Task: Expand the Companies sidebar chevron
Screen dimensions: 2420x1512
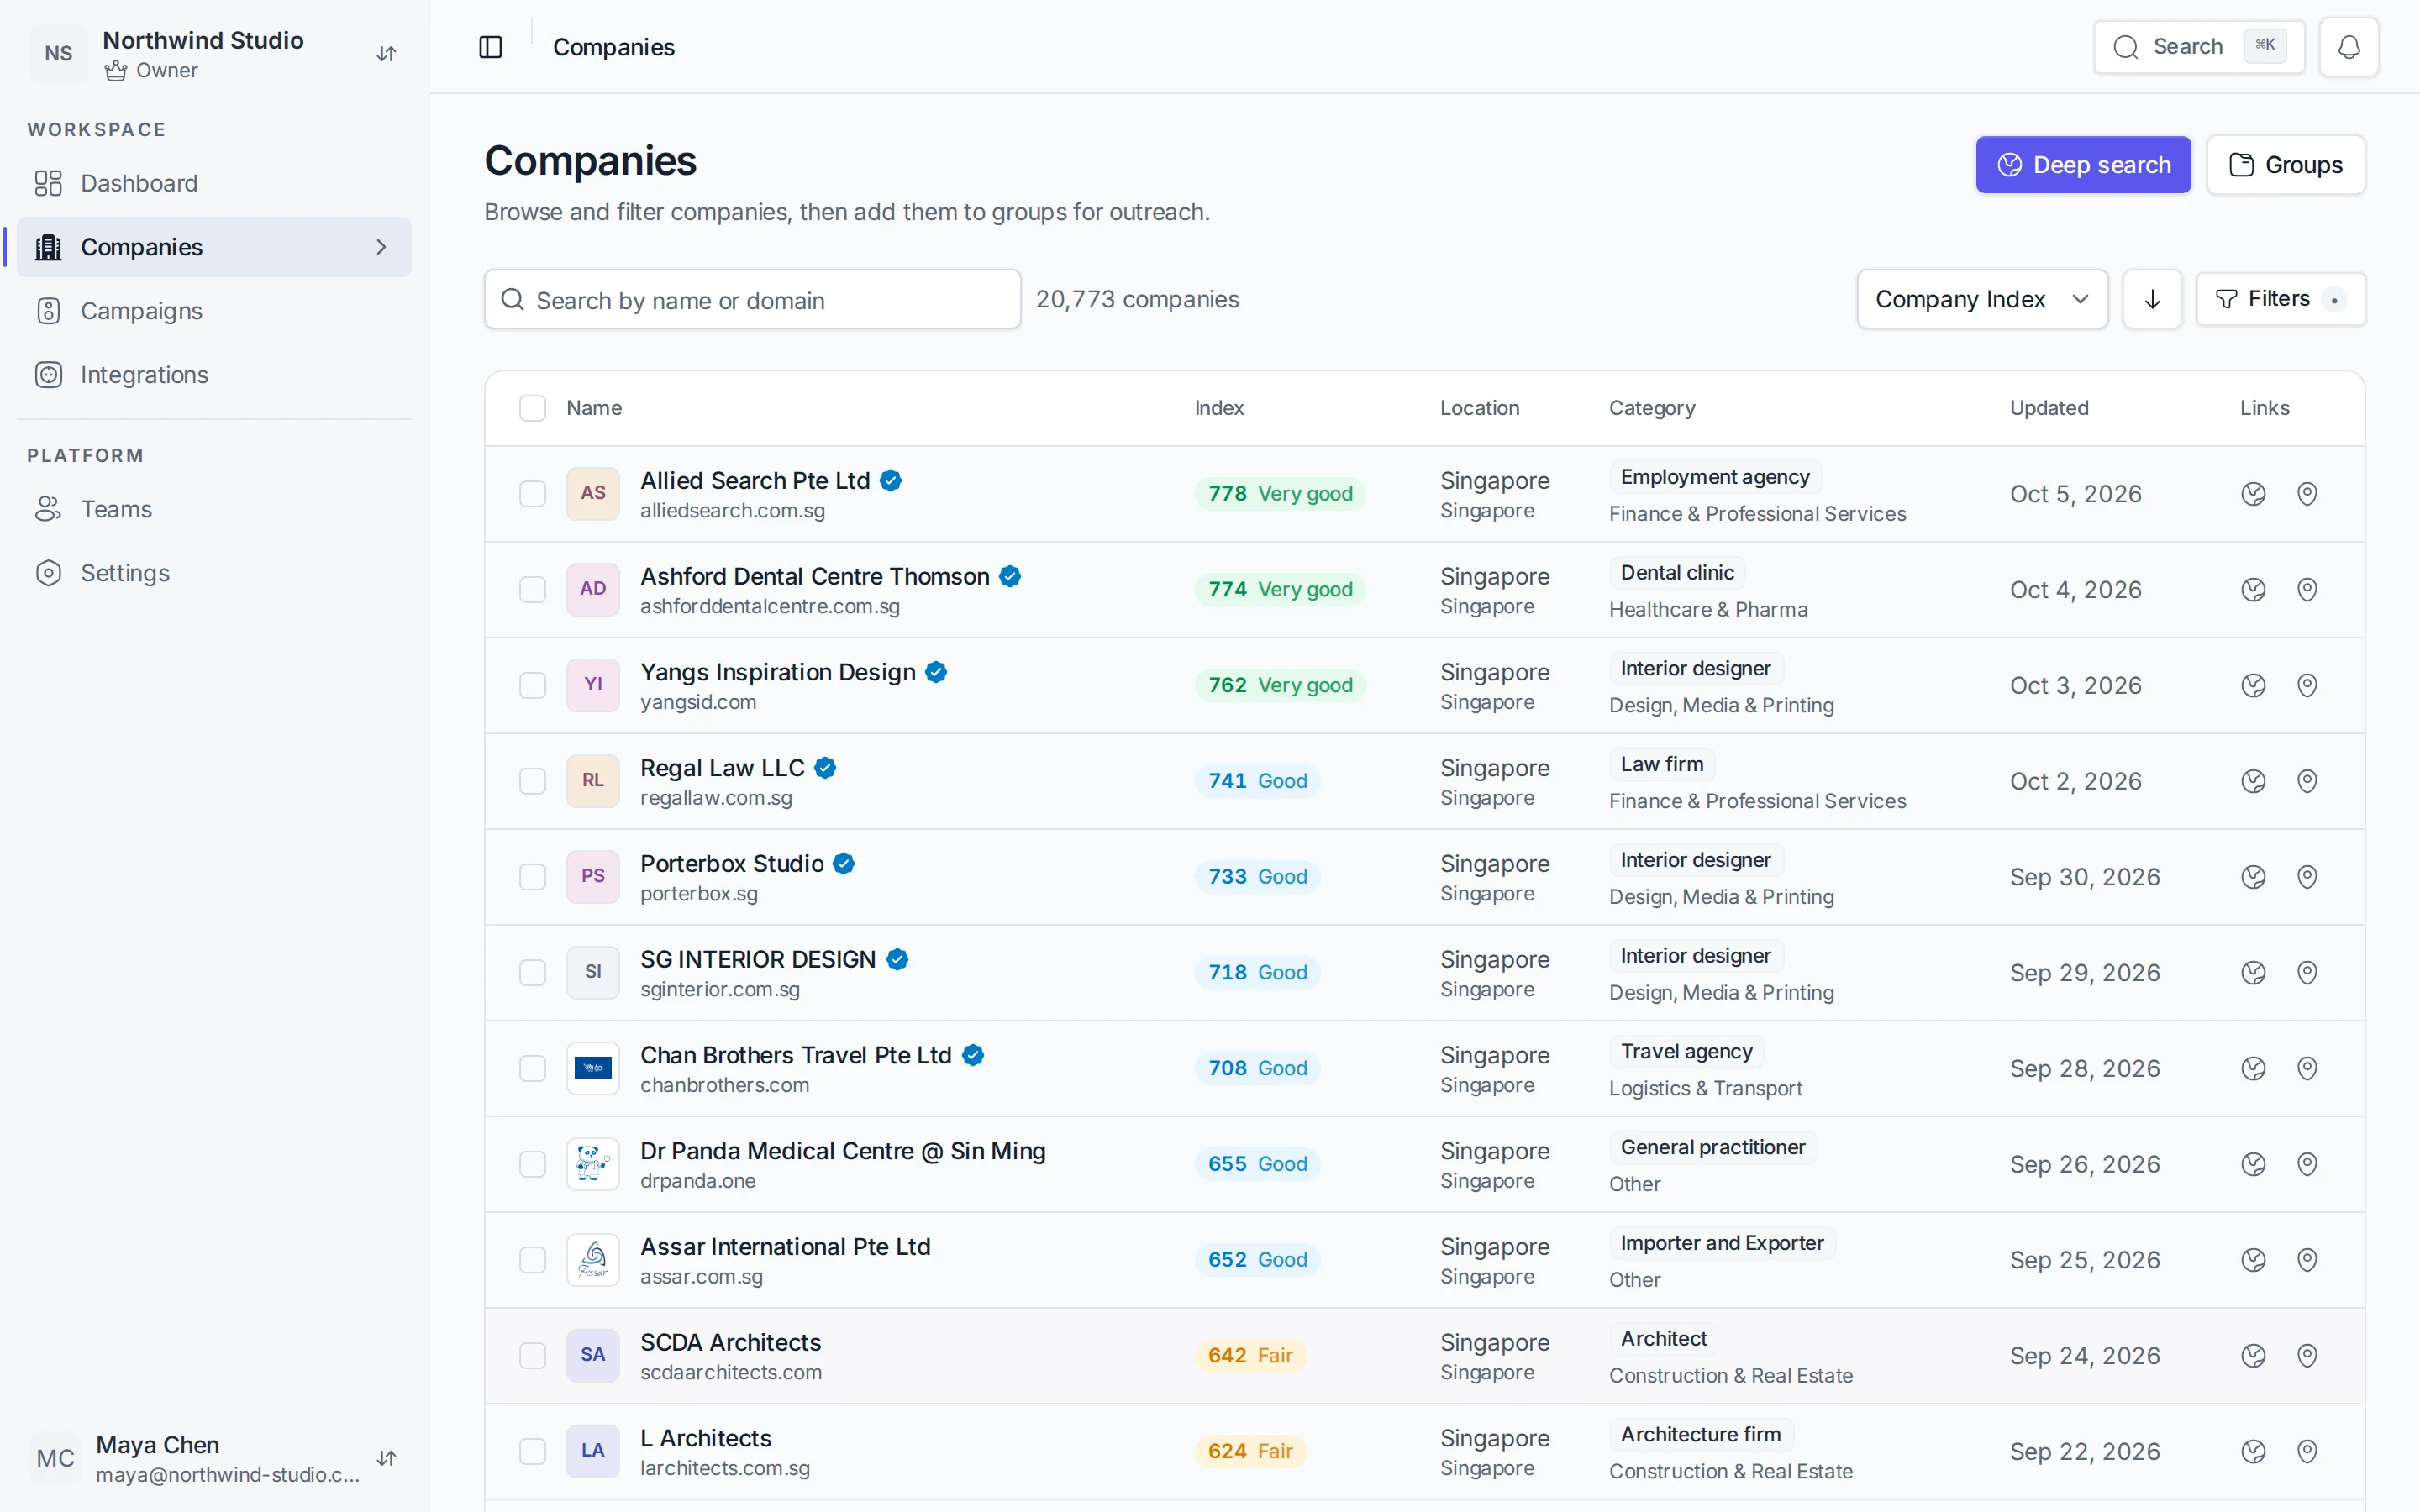Action: (x=381, y=247)
